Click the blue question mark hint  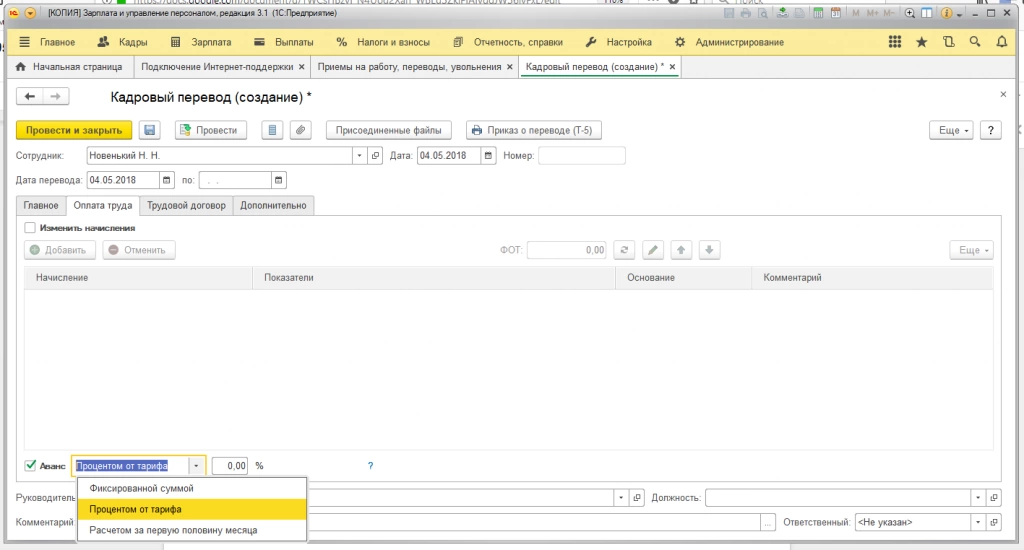point(370,466)
